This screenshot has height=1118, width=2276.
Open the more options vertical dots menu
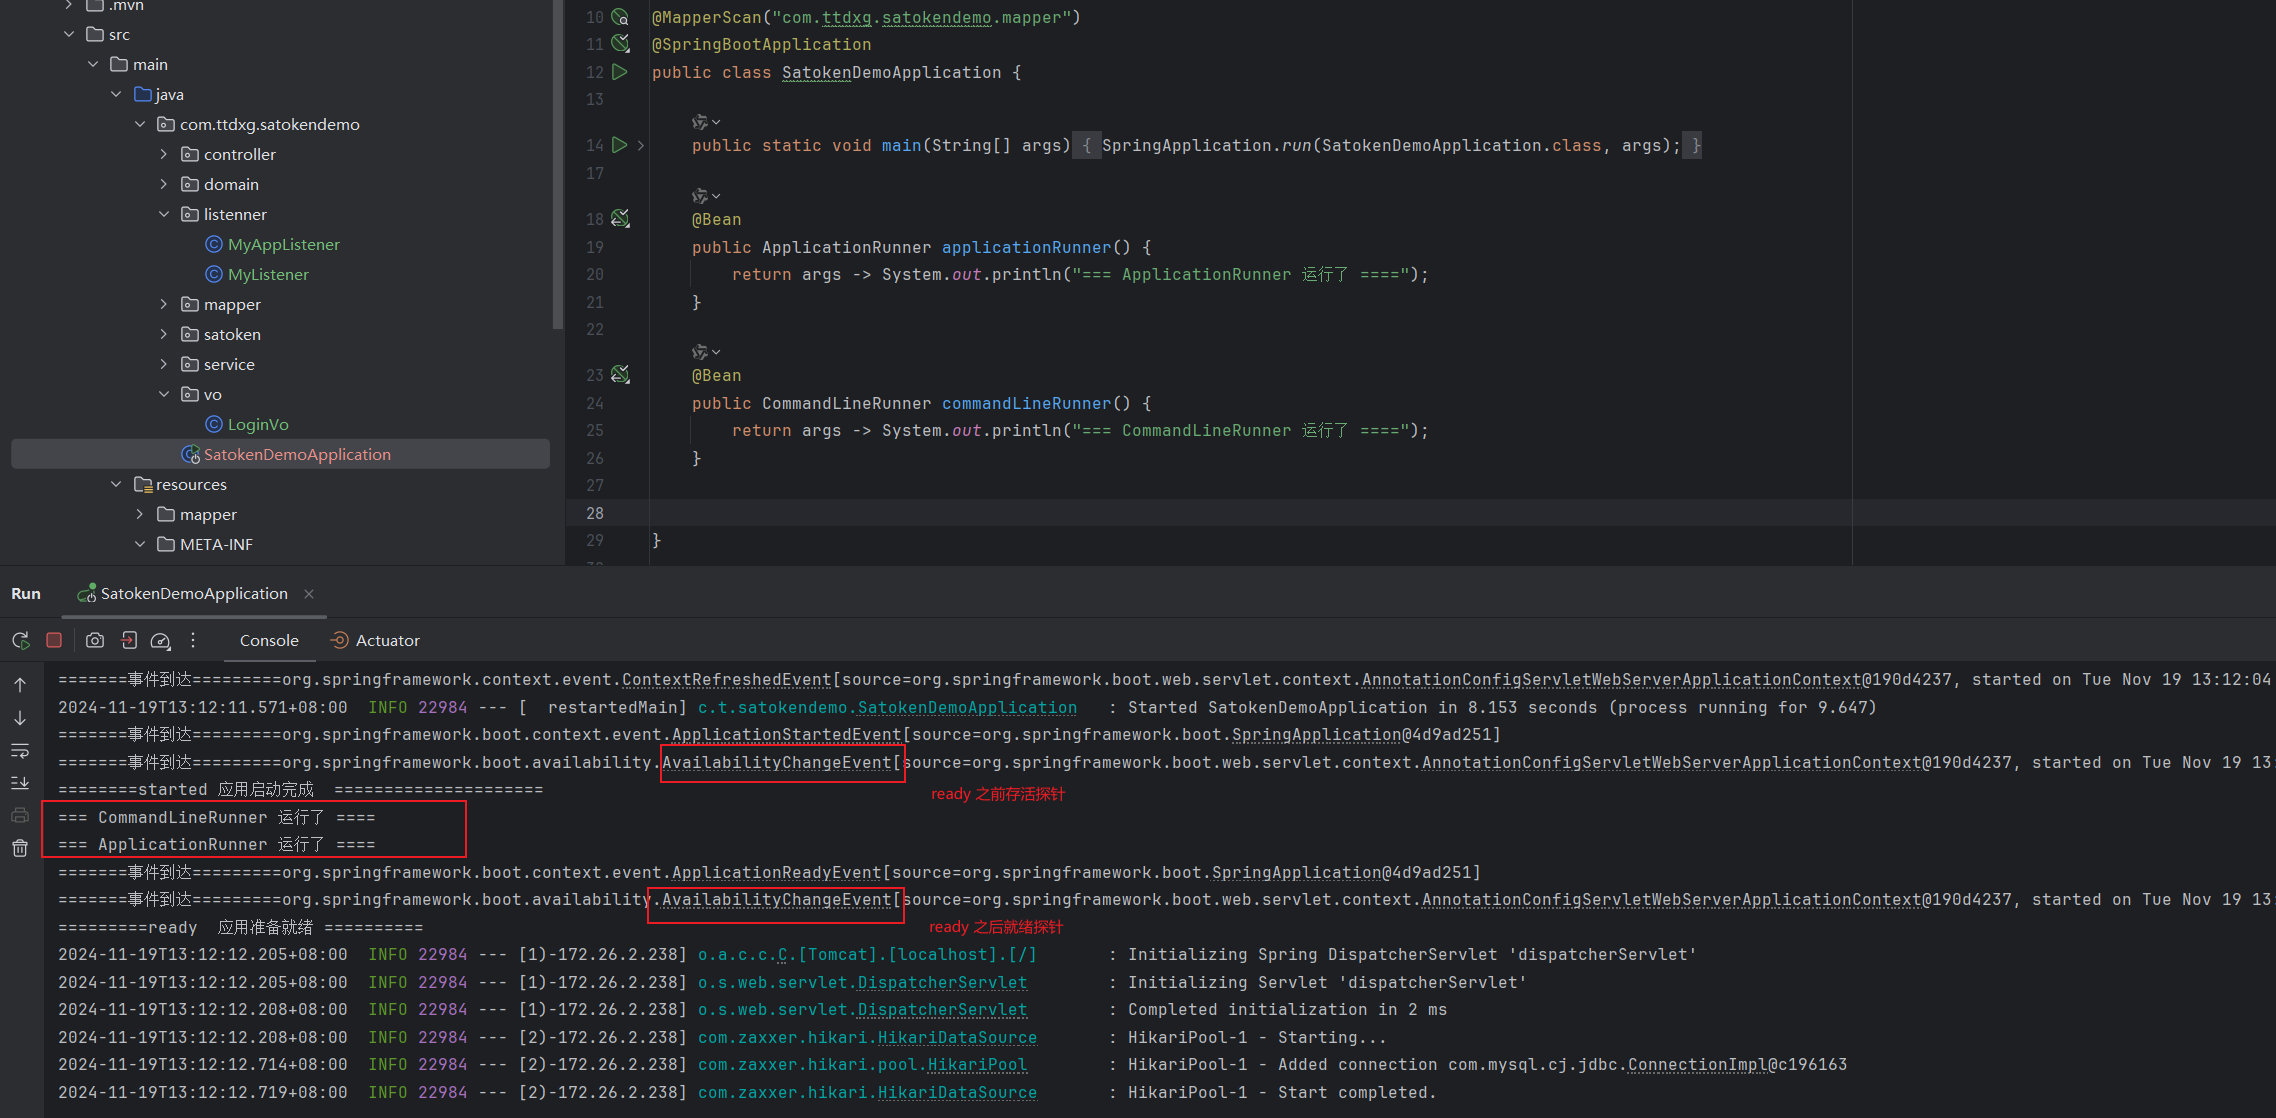[193, 640]
